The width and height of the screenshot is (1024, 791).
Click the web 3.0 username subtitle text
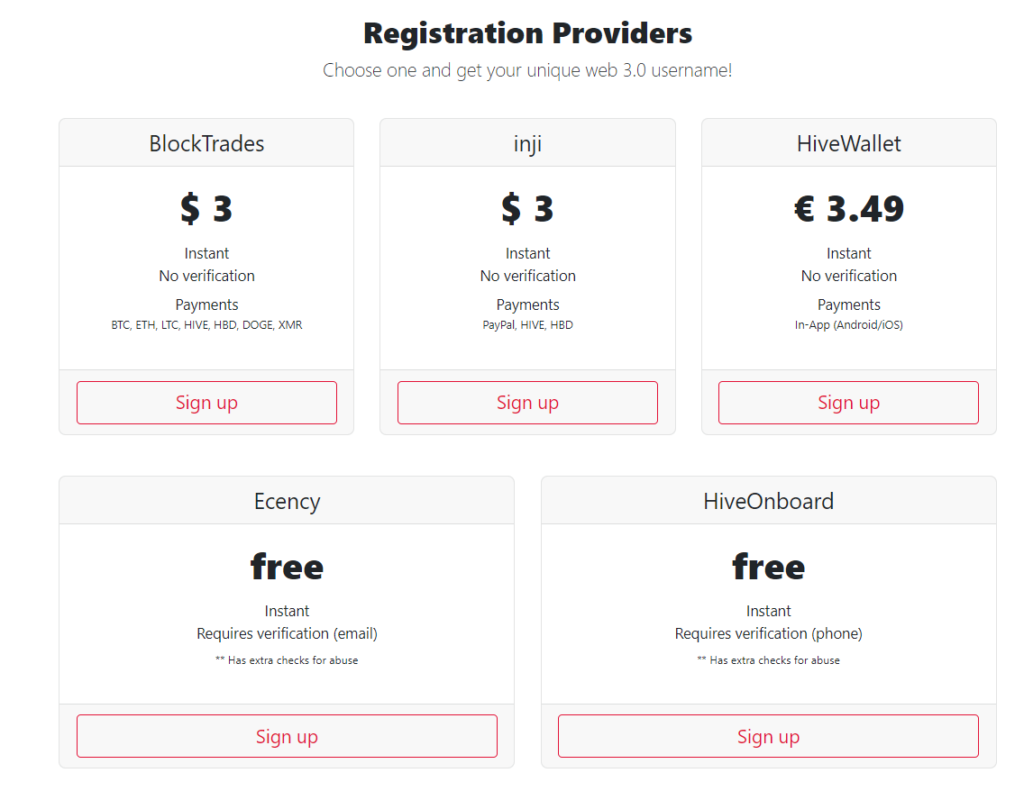pyautogui.click(x=527, y=71)
